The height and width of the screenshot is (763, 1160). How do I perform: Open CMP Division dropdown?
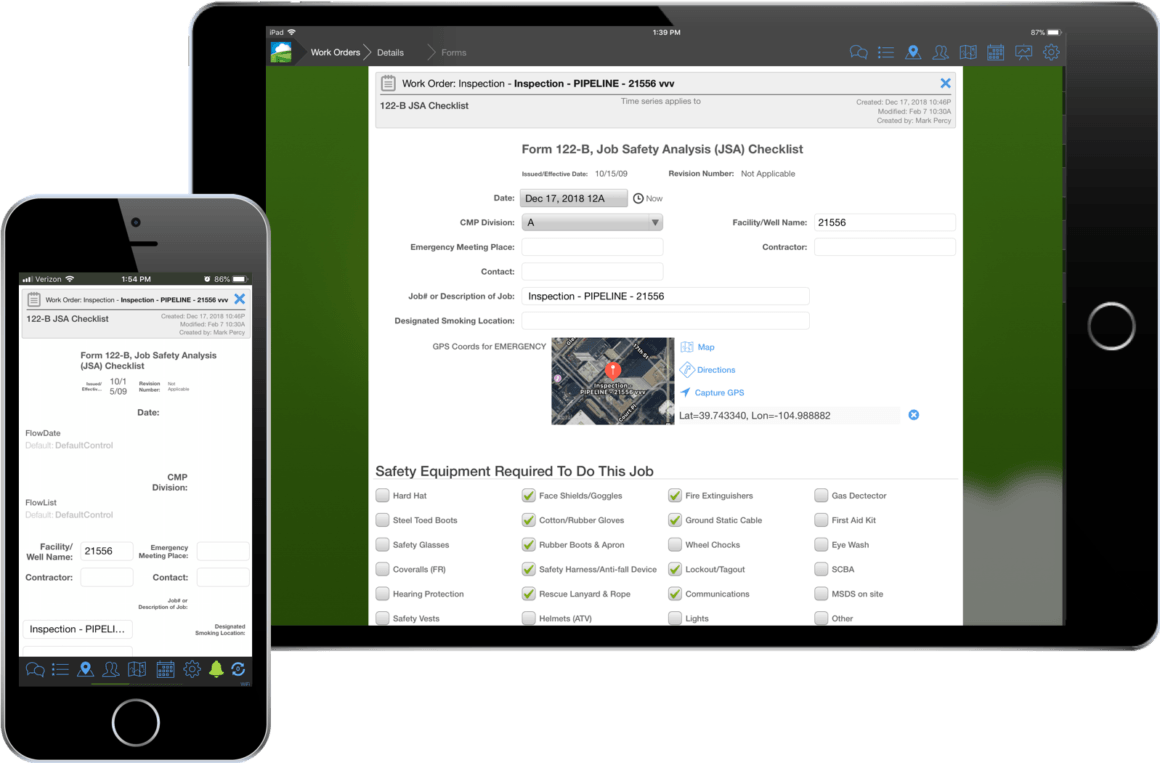[x=592, y=222]
